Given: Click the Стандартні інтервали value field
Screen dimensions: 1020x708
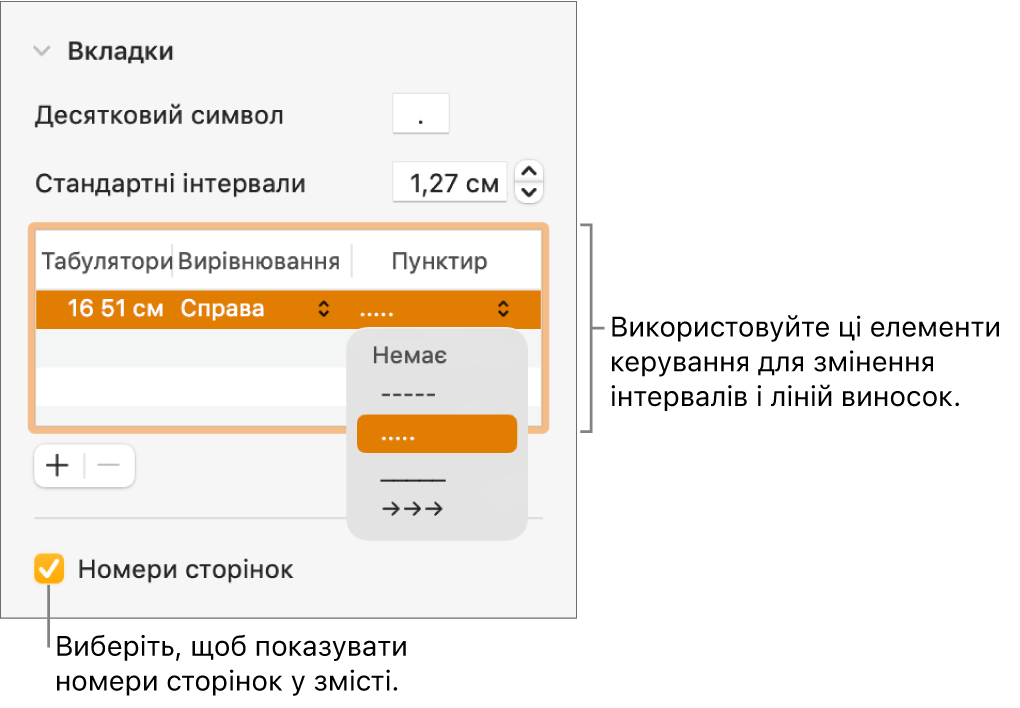Looking at the screenshot, I should tap(449, 183).
